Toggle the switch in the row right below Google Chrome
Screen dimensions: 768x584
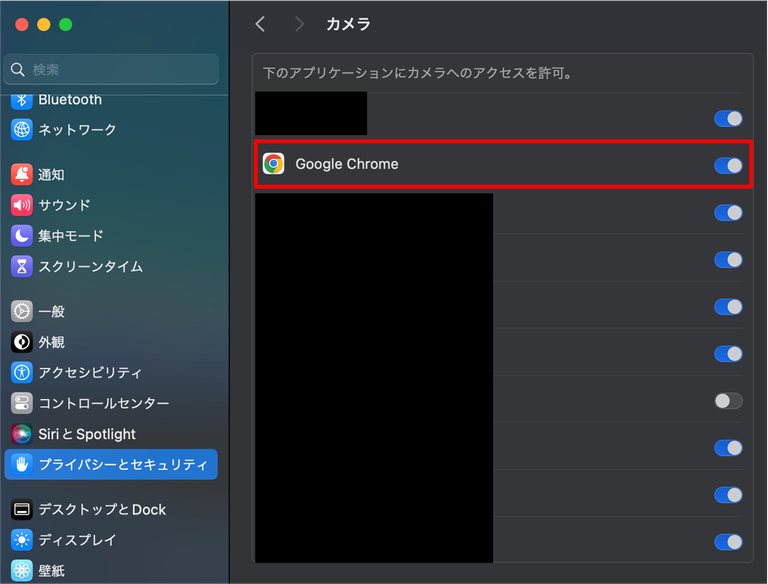[x=728, y=213]
